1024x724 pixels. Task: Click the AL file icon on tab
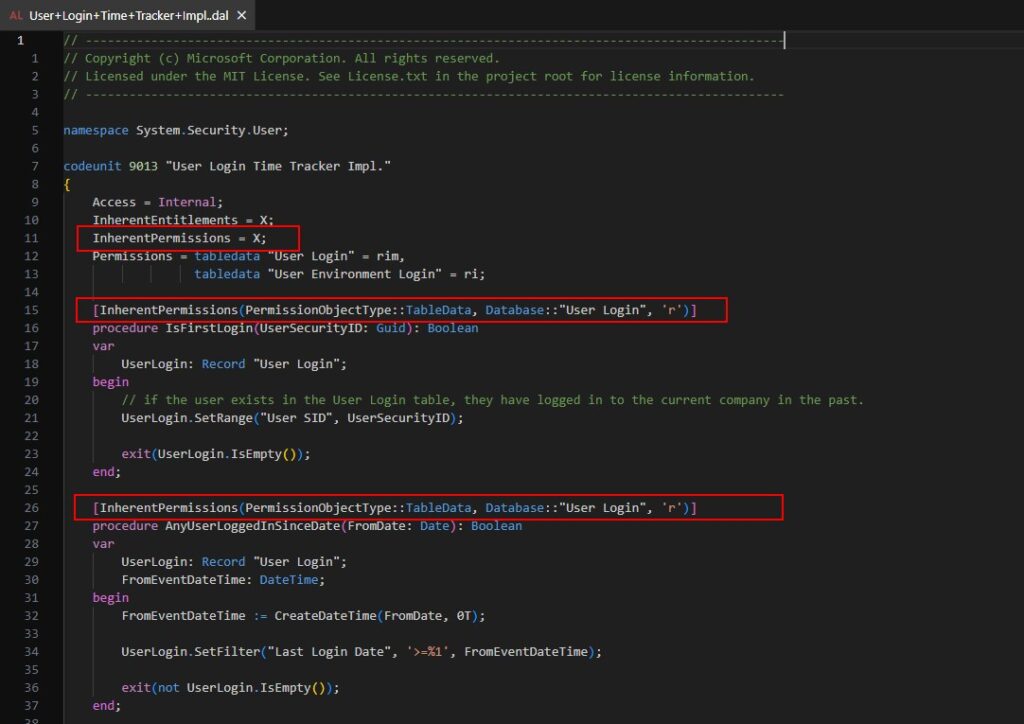[x=16, y=15]
